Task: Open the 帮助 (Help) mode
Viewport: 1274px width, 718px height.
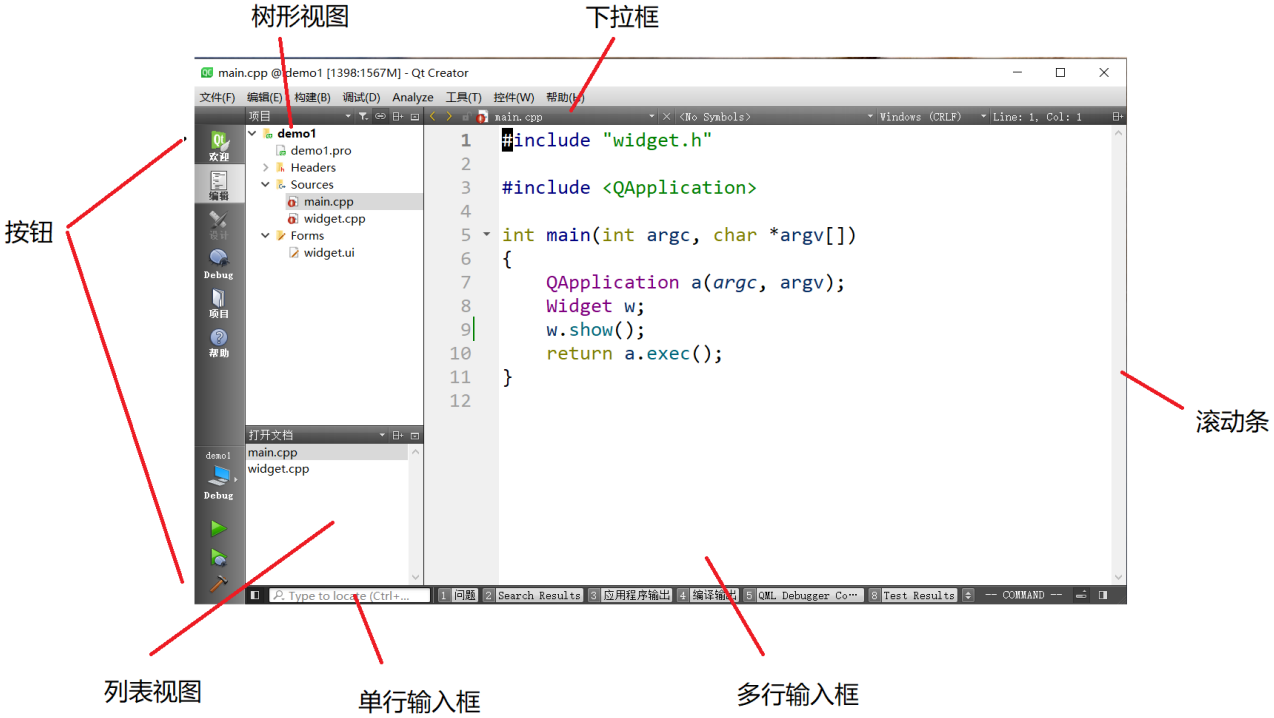Action: click(x=218, y=343)
